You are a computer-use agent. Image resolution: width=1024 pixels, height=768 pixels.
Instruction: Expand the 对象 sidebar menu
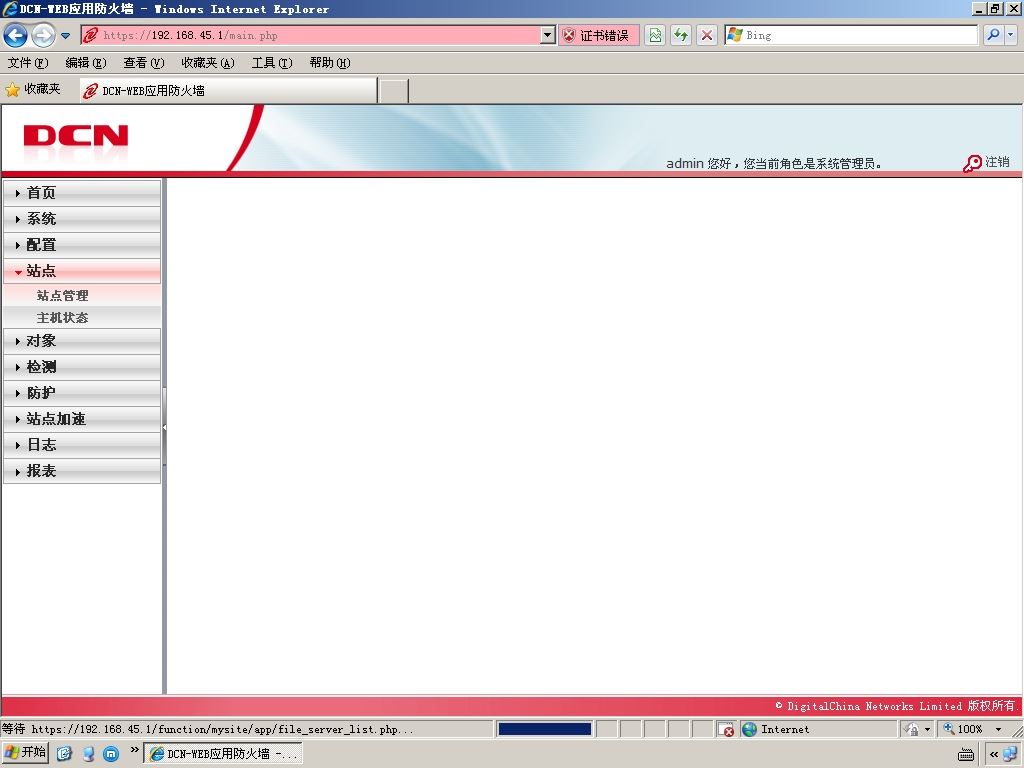point(82,341)
